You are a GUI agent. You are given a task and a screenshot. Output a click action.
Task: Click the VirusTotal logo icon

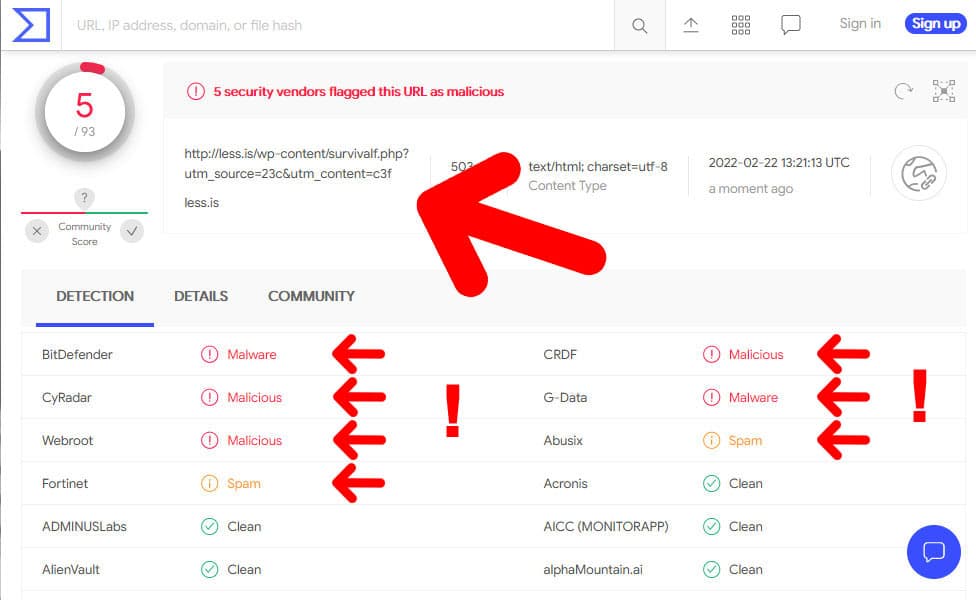point(31,25)
